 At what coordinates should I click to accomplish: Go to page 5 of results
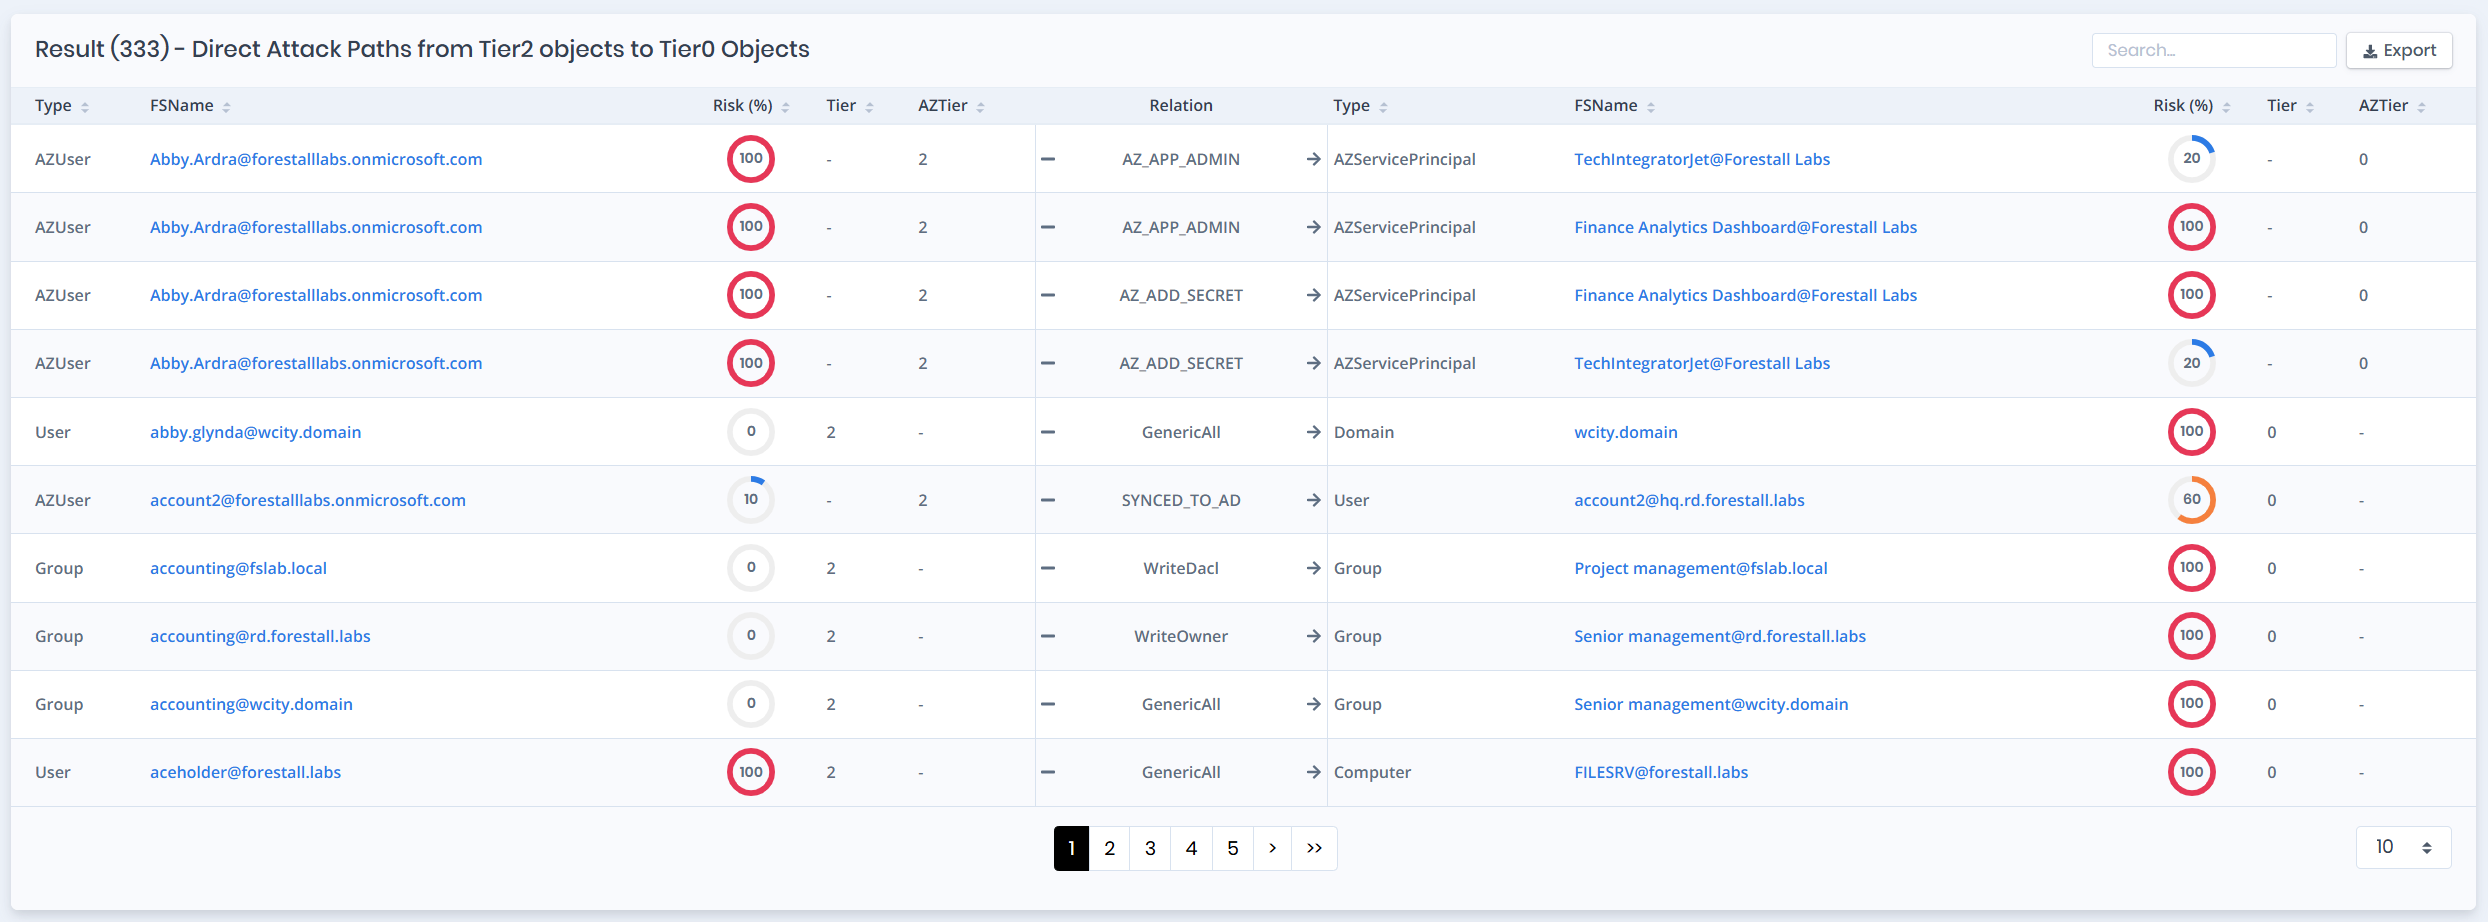1232,848
